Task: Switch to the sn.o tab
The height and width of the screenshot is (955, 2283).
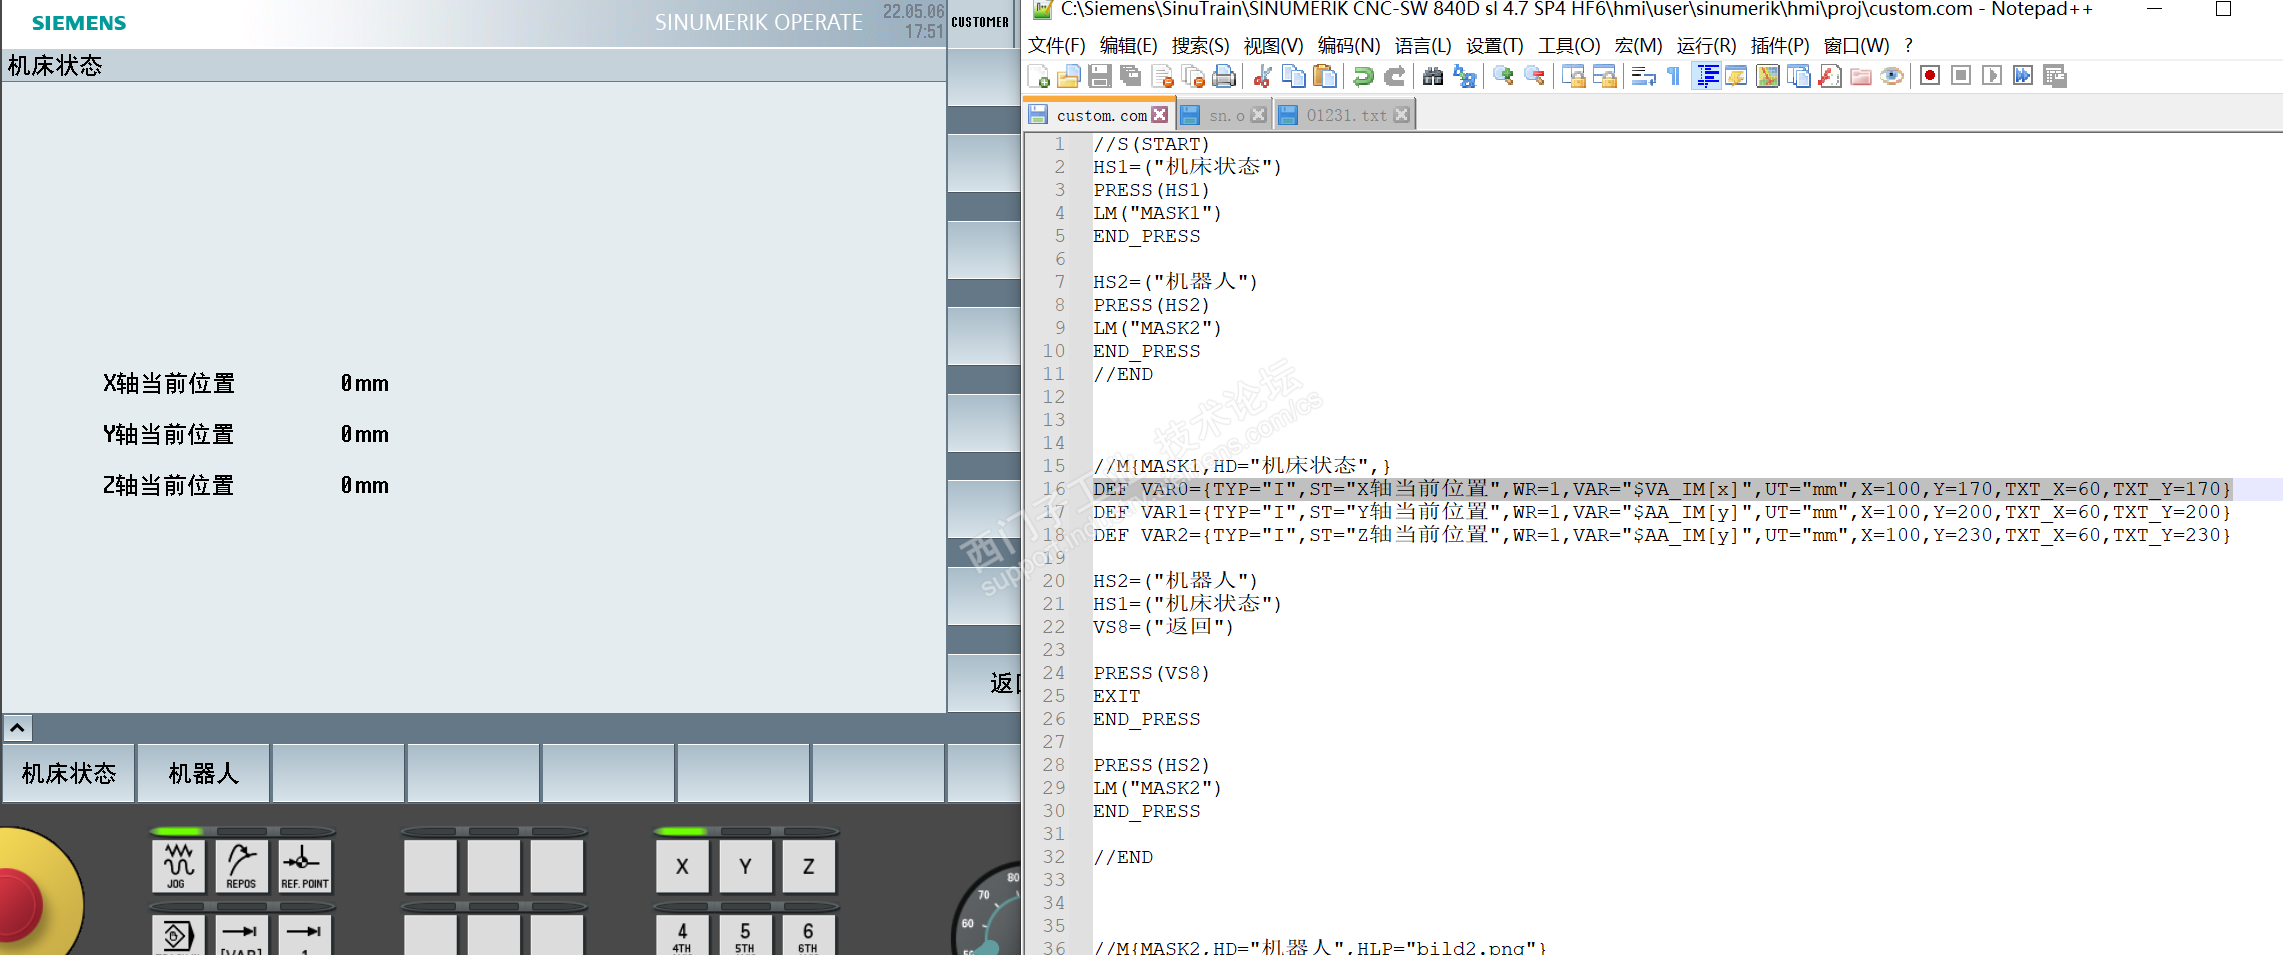Action: click(x=1224, y=115)
